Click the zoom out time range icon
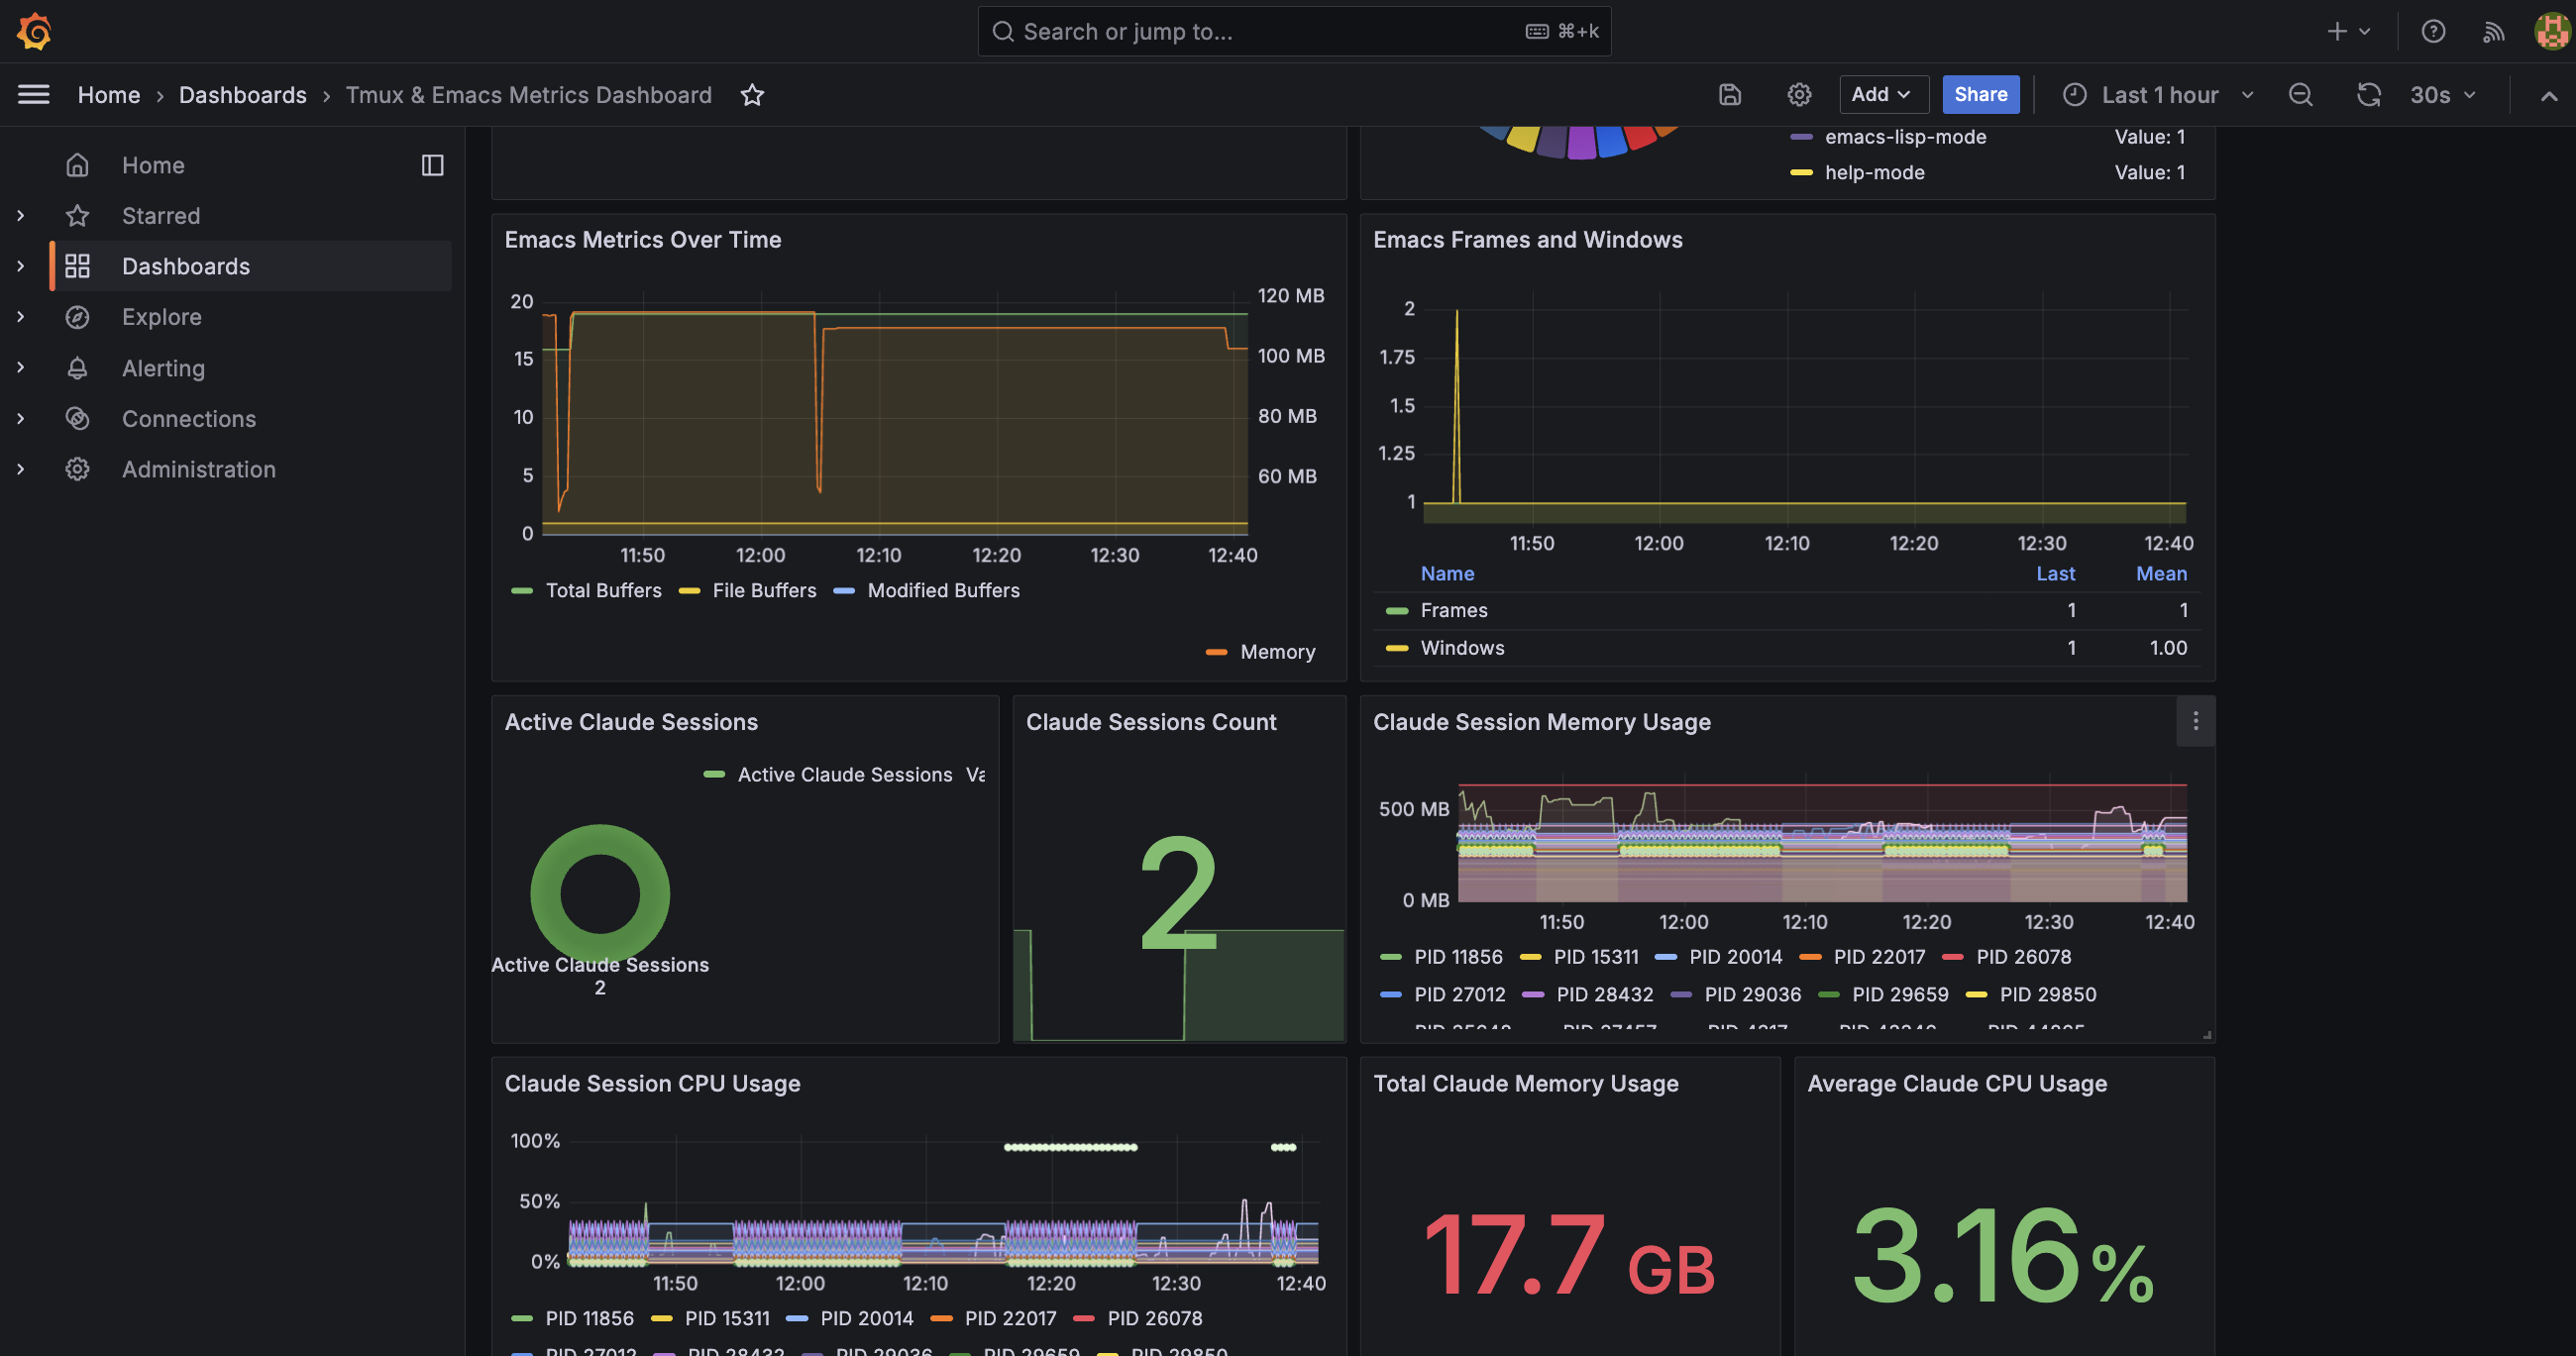 pos(2300,95)
